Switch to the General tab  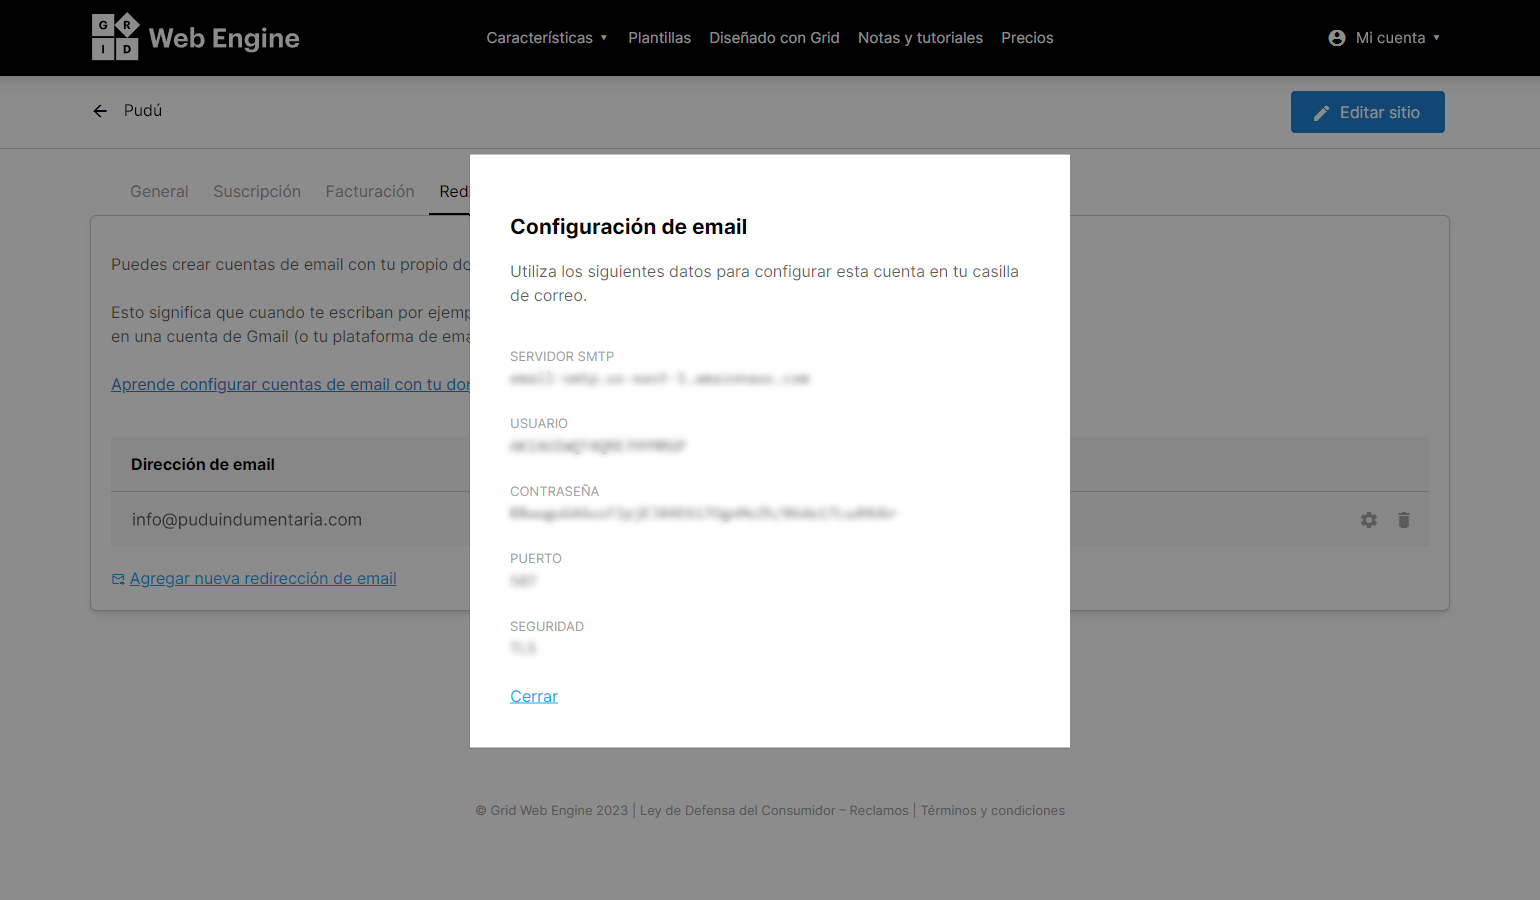point(159,191)
